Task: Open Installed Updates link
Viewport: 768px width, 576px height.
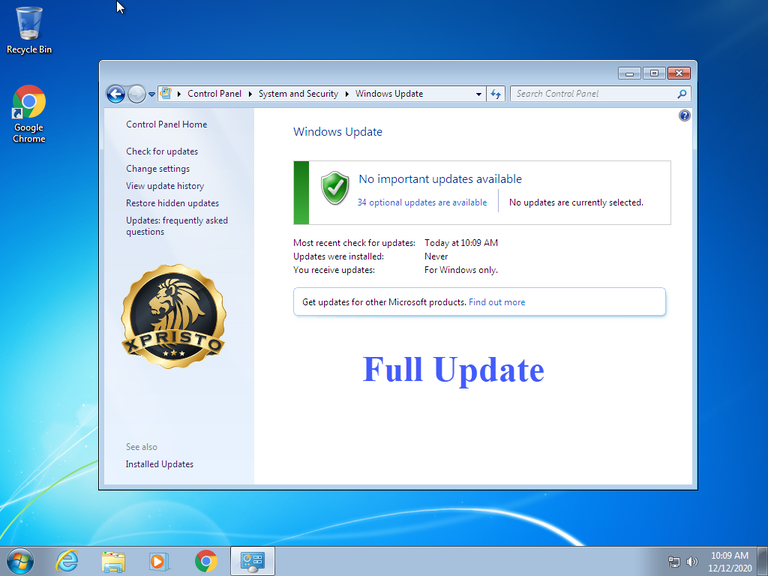Action: tap(159, 464)
